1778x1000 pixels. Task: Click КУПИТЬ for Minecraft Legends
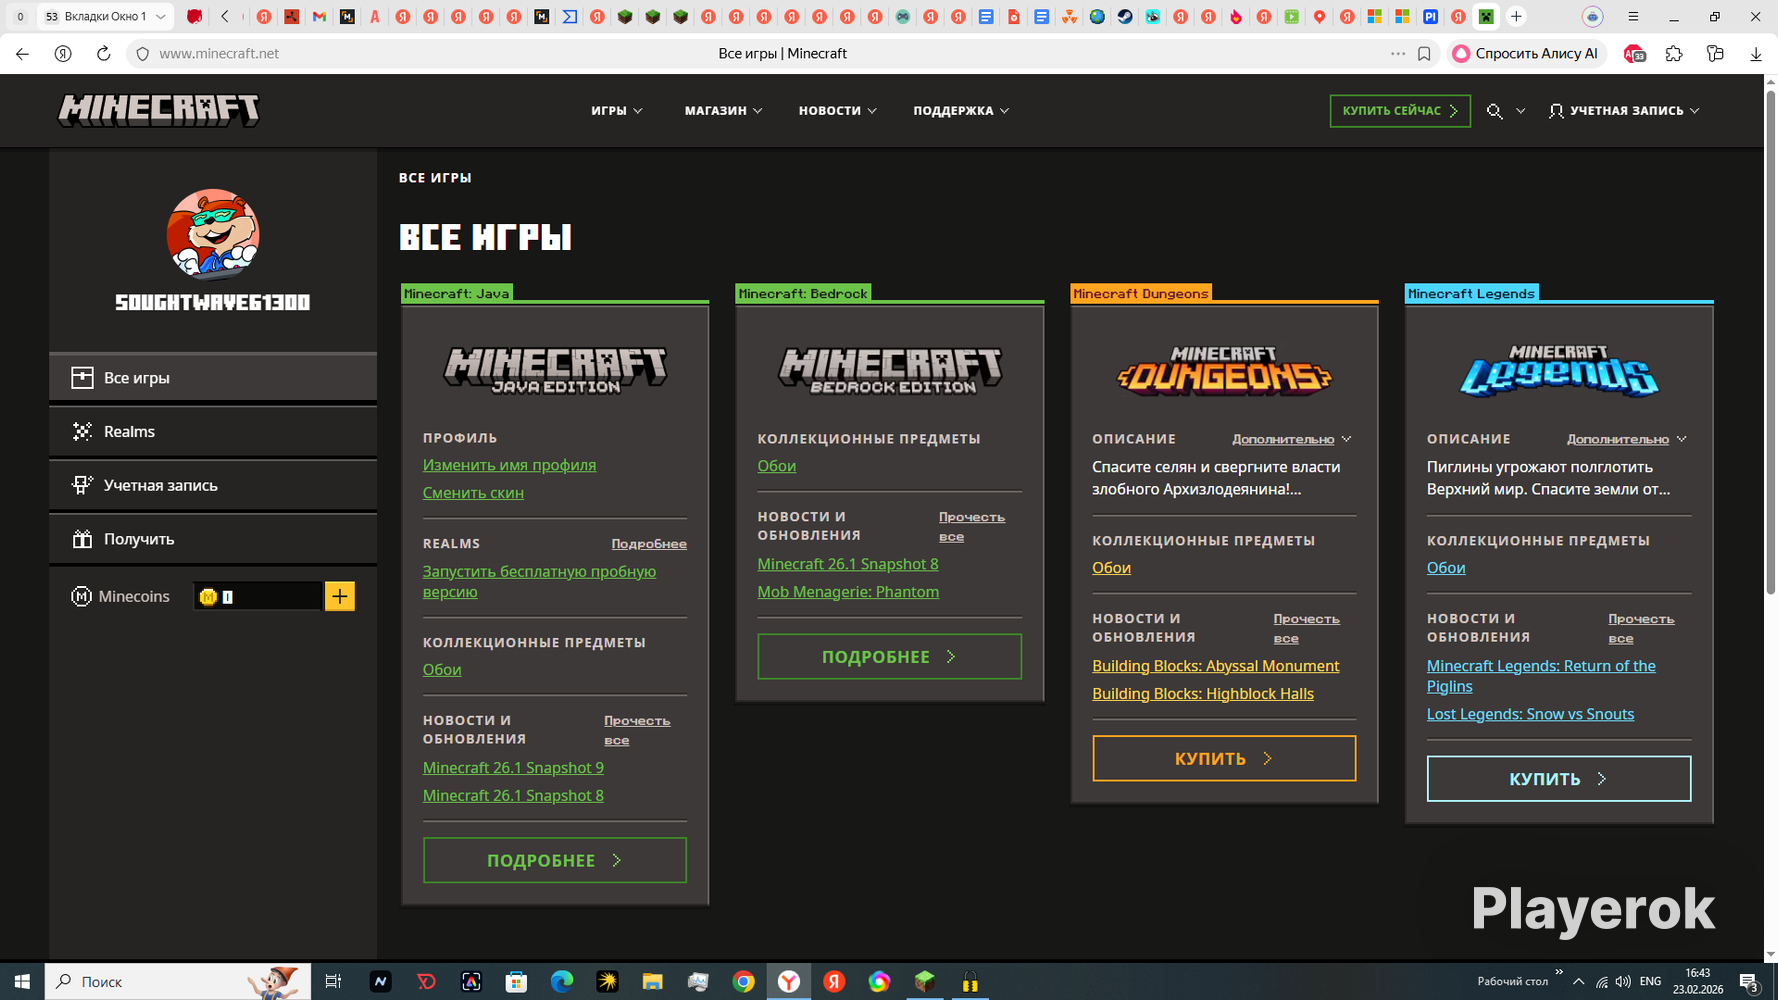tap(1559, 778)
